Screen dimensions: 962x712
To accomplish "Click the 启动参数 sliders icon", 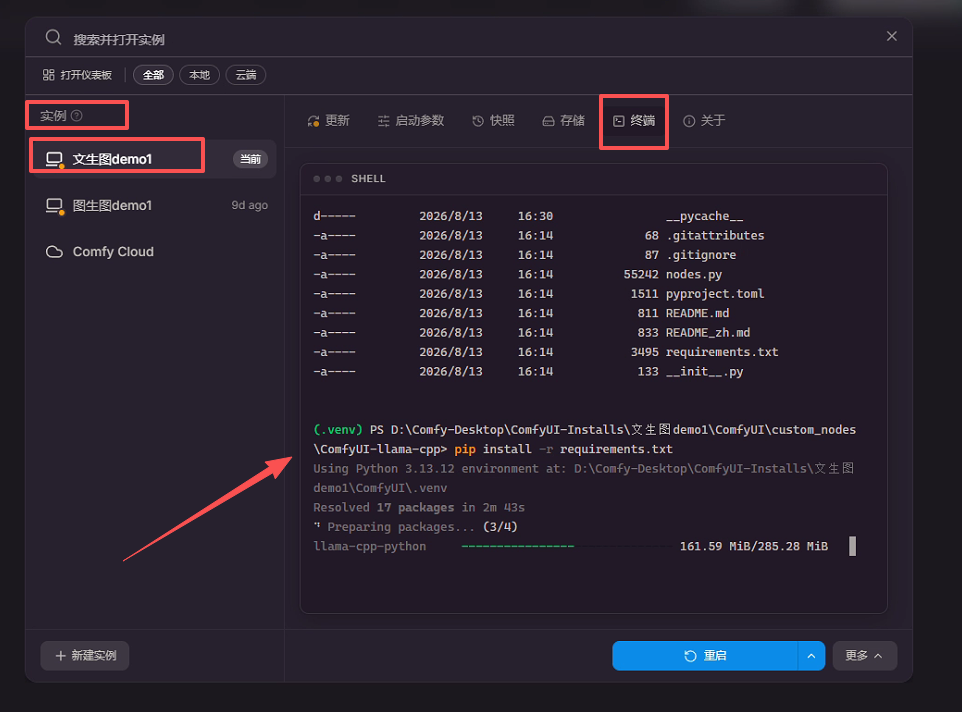I will tap(383, 121).
